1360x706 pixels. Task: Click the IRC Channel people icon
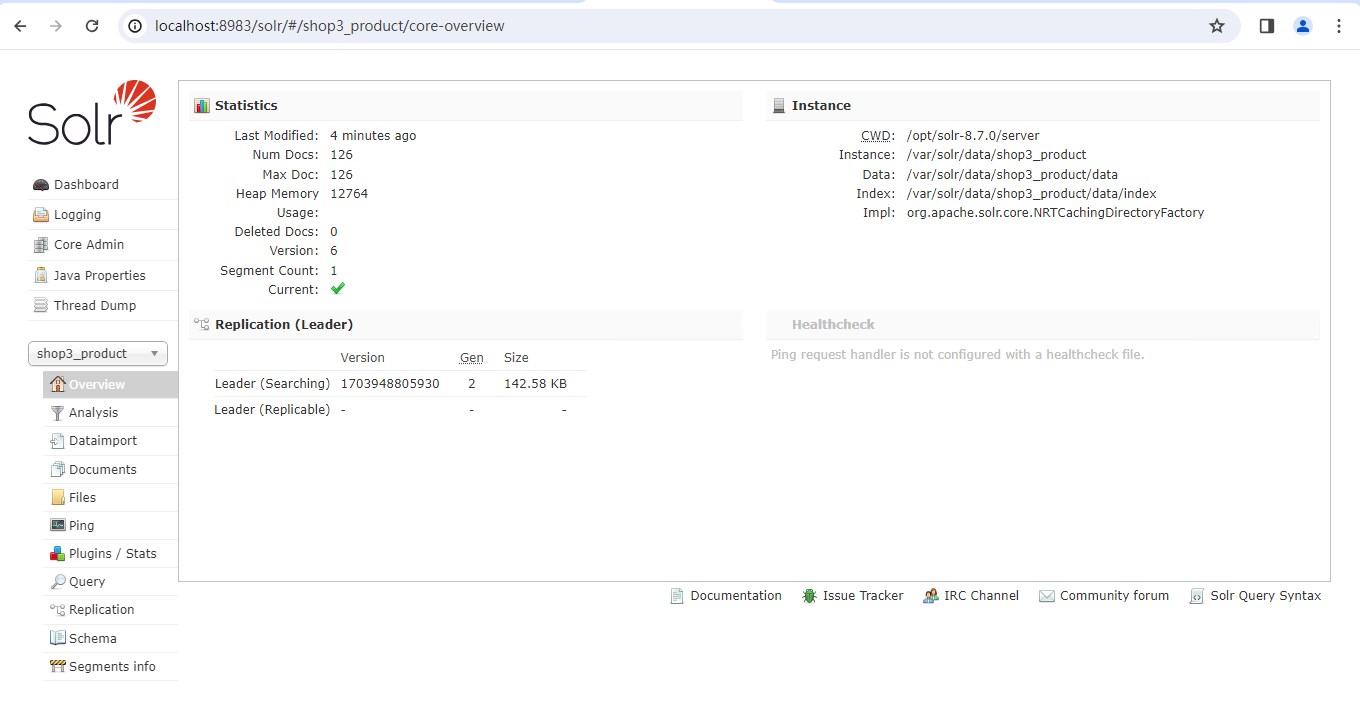[931, 596]
